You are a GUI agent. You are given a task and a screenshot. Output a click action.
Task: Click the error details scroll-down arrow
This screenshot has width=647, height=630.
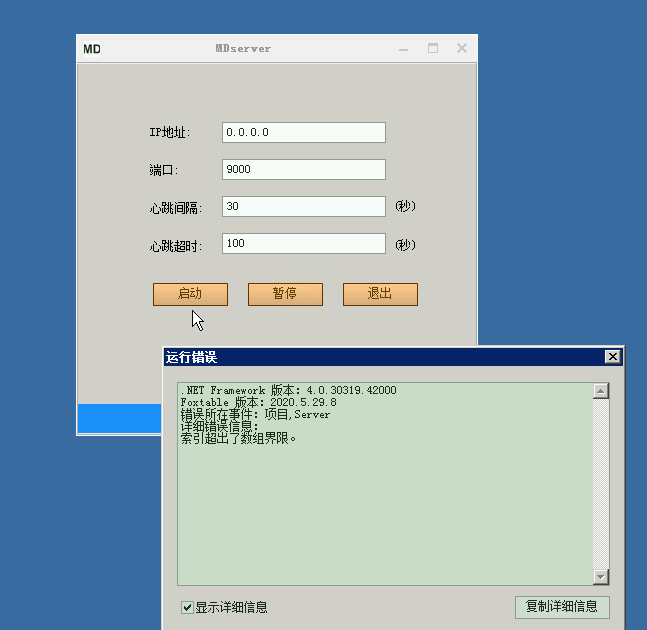coord(601,577)
